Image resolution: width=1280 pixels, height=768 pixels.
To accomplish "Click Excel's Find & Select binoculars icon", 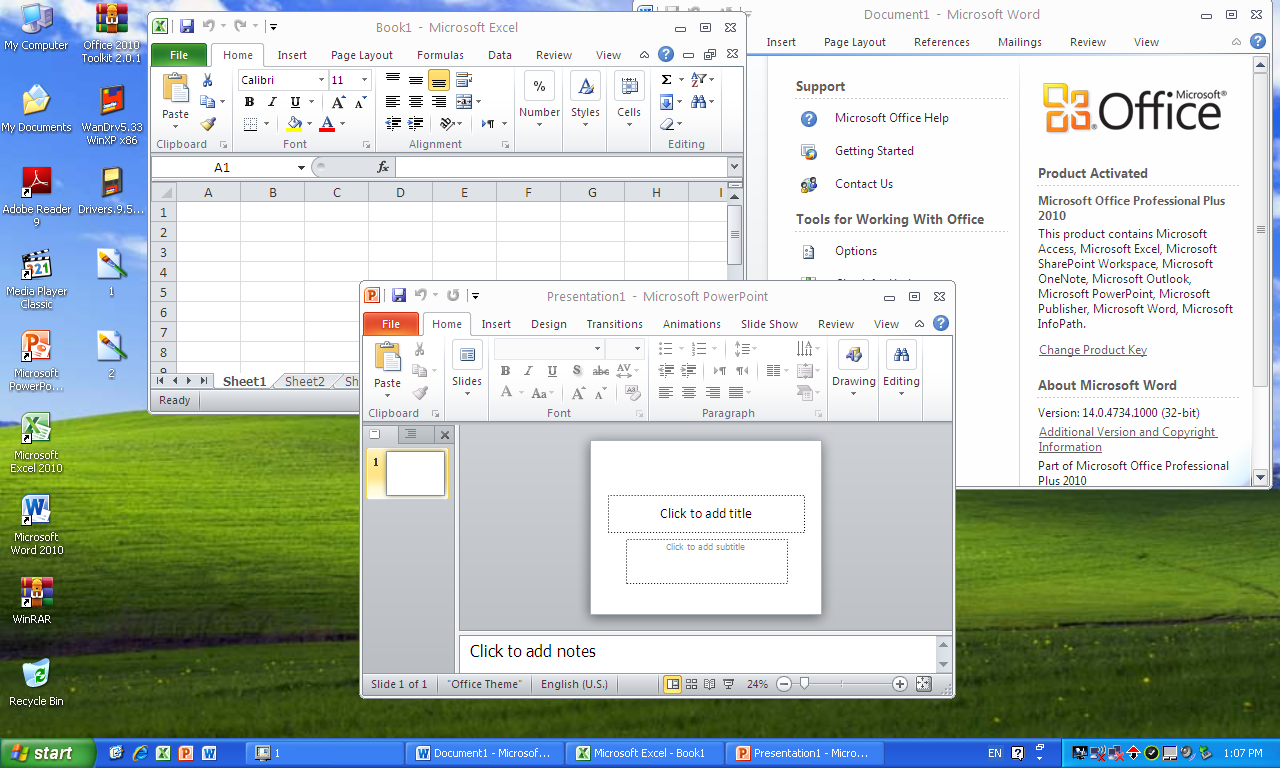I will pyautogui.click(x=698, y=102).
